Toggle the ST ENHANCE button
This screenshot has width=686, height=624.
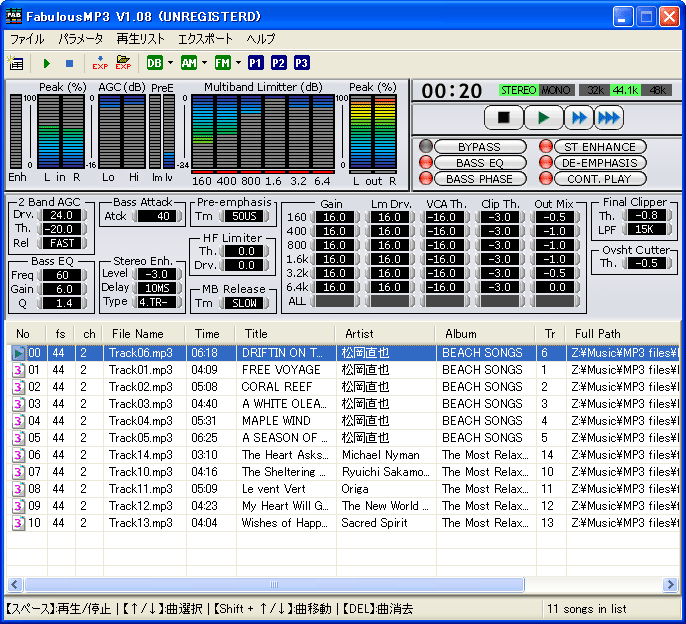[x=600, y=147]
